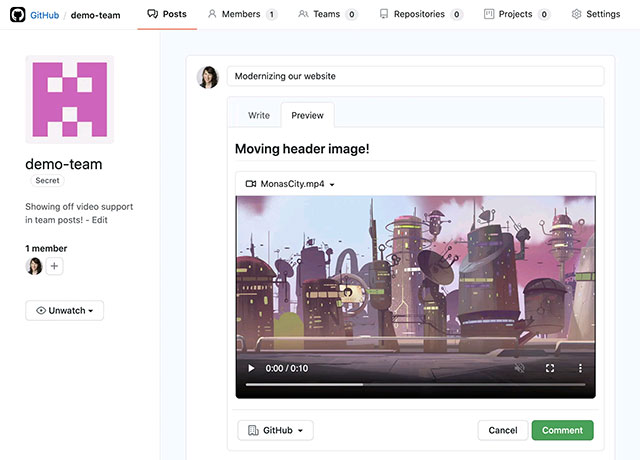Switch to the Teams tab
This screenshot has height=460, width=640.
click(x=327, y=14)
